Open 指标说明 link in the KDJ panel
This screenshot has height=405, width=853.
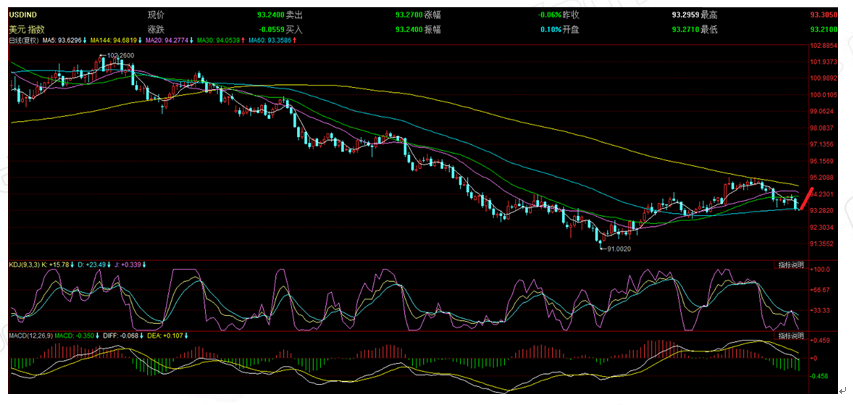pyautogui.click(x=792, y=265)
